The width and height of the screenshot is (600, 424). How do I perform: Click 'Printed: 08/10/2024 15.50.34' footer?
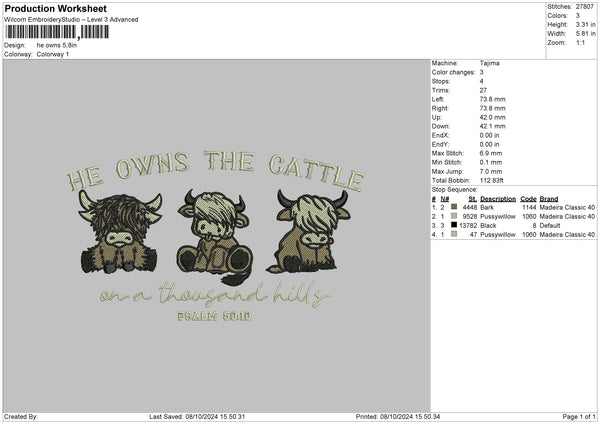[398, 416]
